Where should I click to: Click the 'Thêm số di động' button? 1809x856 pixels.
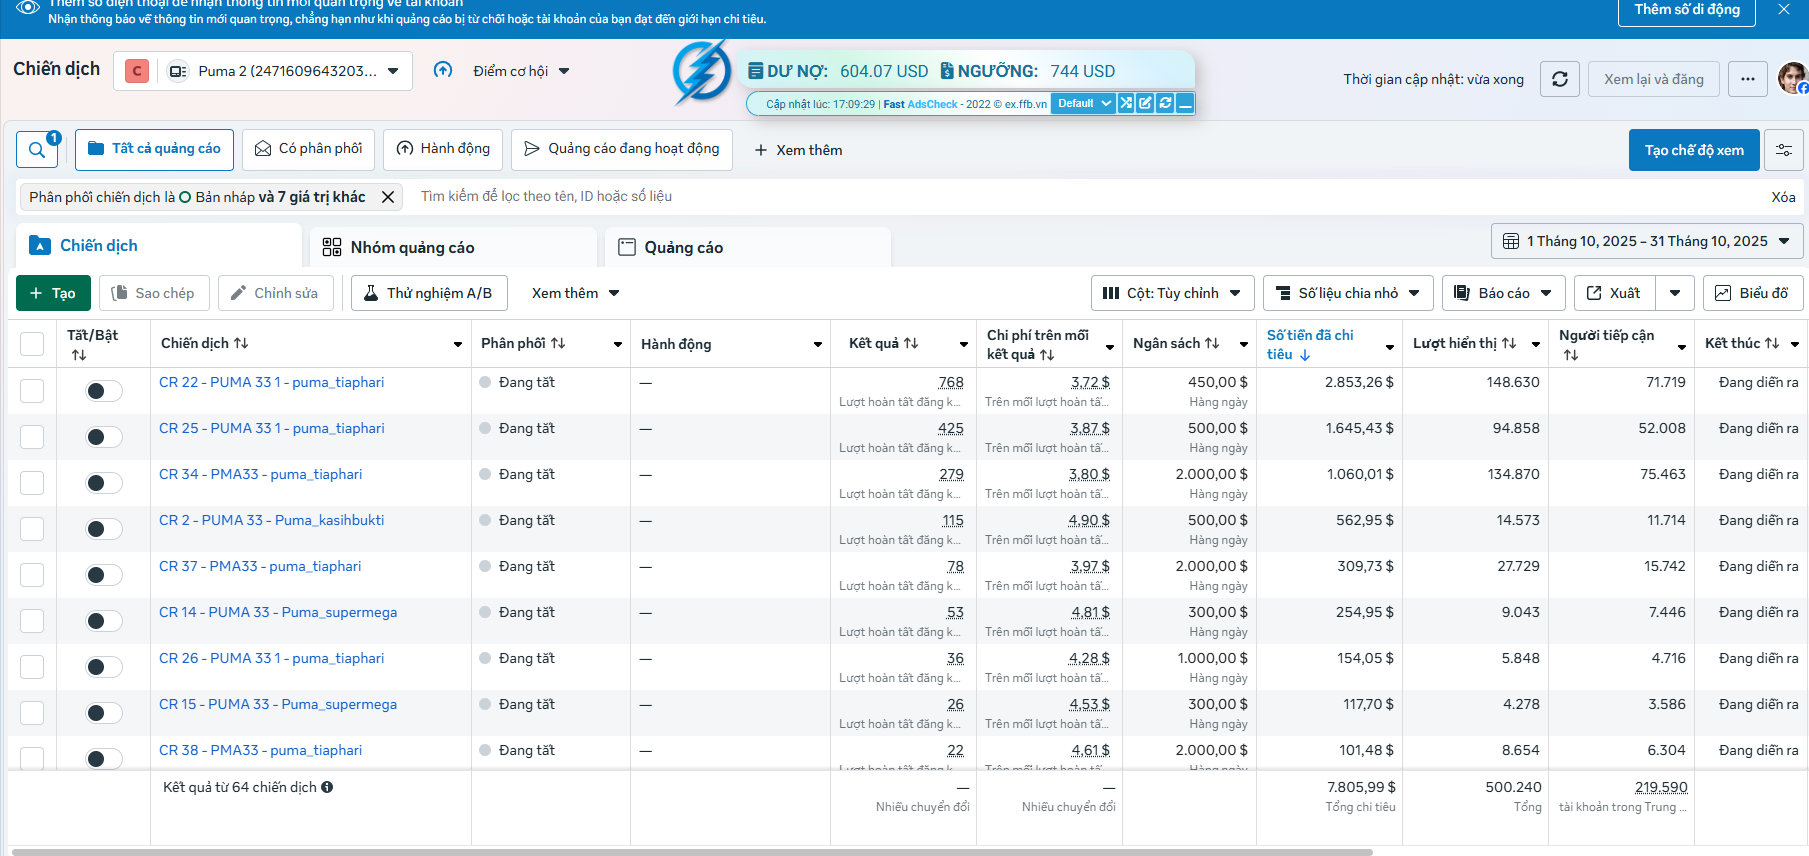tap(1687, 10)
